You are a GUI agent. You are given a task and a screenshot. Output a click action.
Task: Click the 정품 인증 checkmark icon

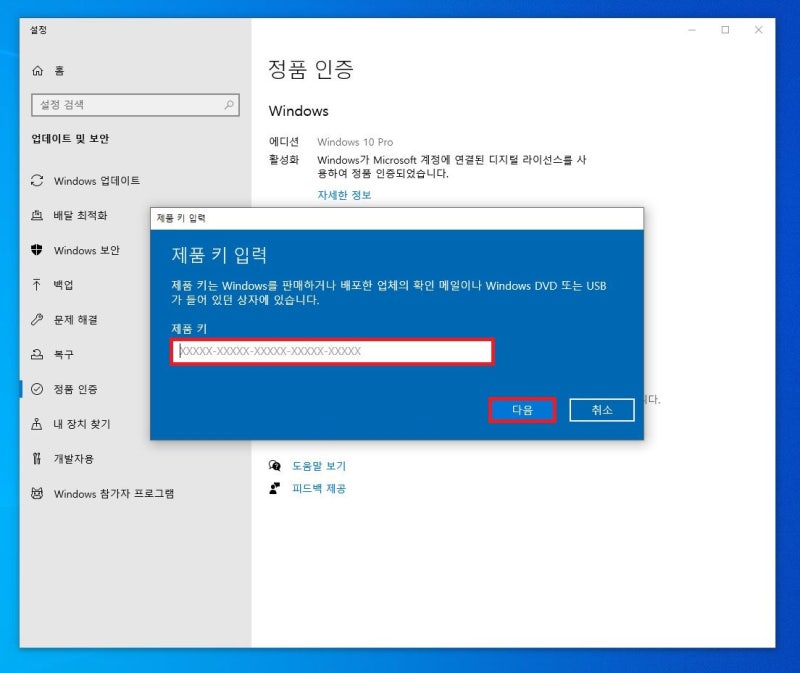click(x=37, y=389)
